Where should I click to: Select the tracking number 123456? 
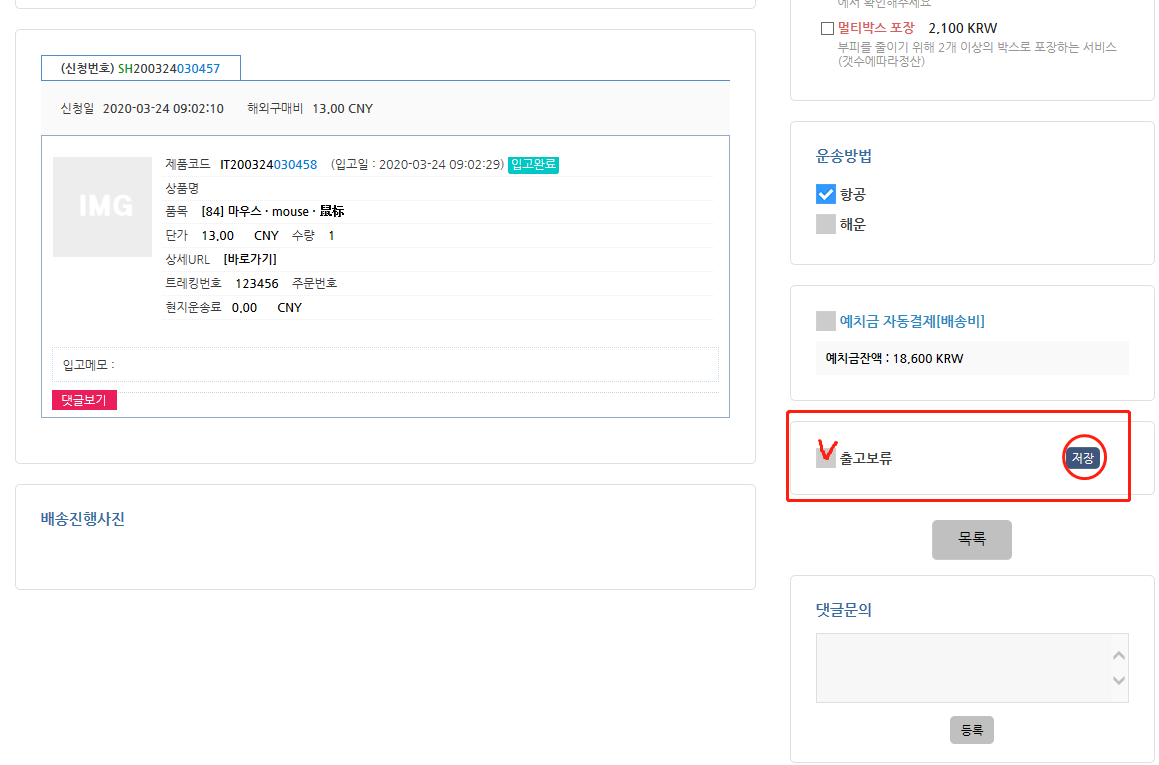tap(256, 284)
